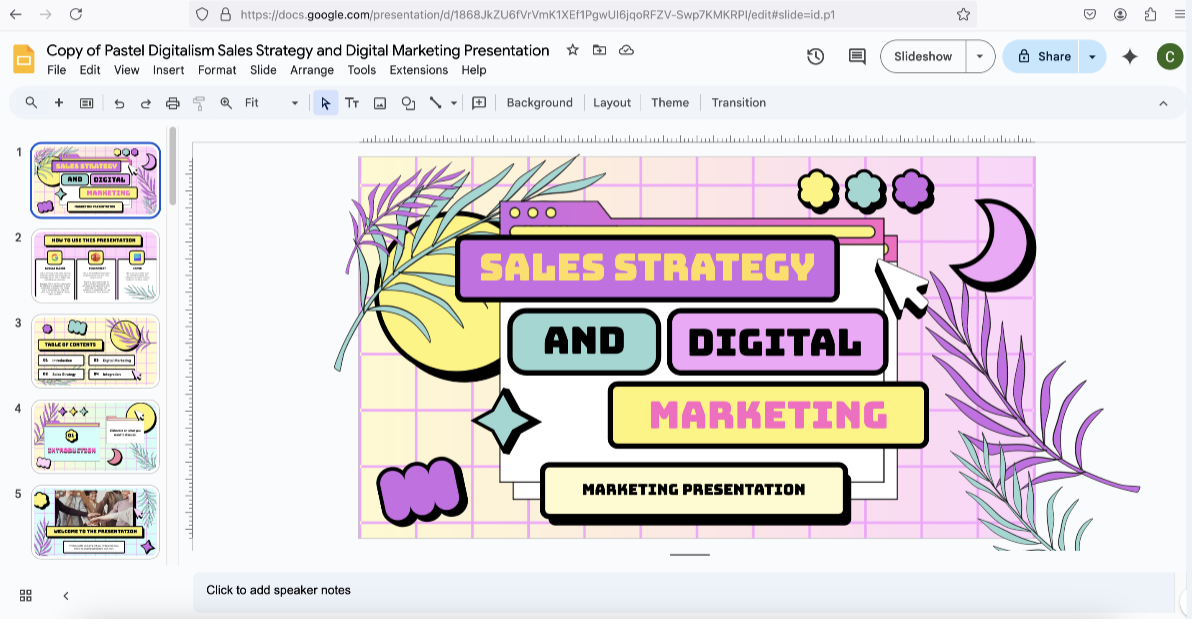The width and height of the screenshot is (1192, 619).
Task: Open version history clock icon
Action: (x=816, y=56)
